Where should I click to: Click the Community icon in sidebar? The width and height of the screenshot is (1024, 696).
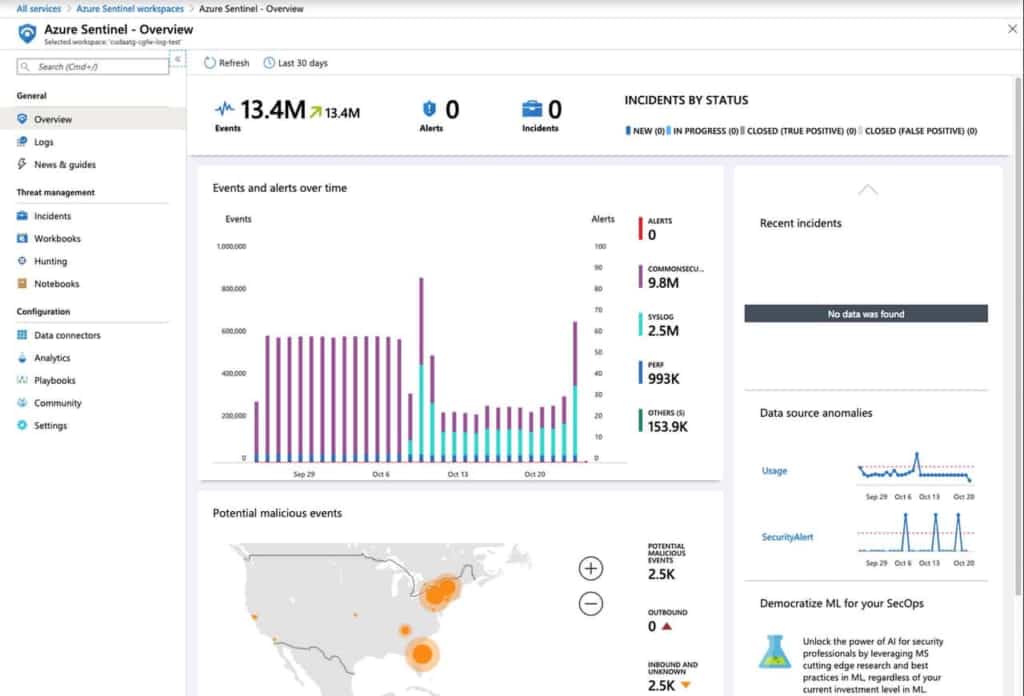pyautogui.click(x=22, y=403)
